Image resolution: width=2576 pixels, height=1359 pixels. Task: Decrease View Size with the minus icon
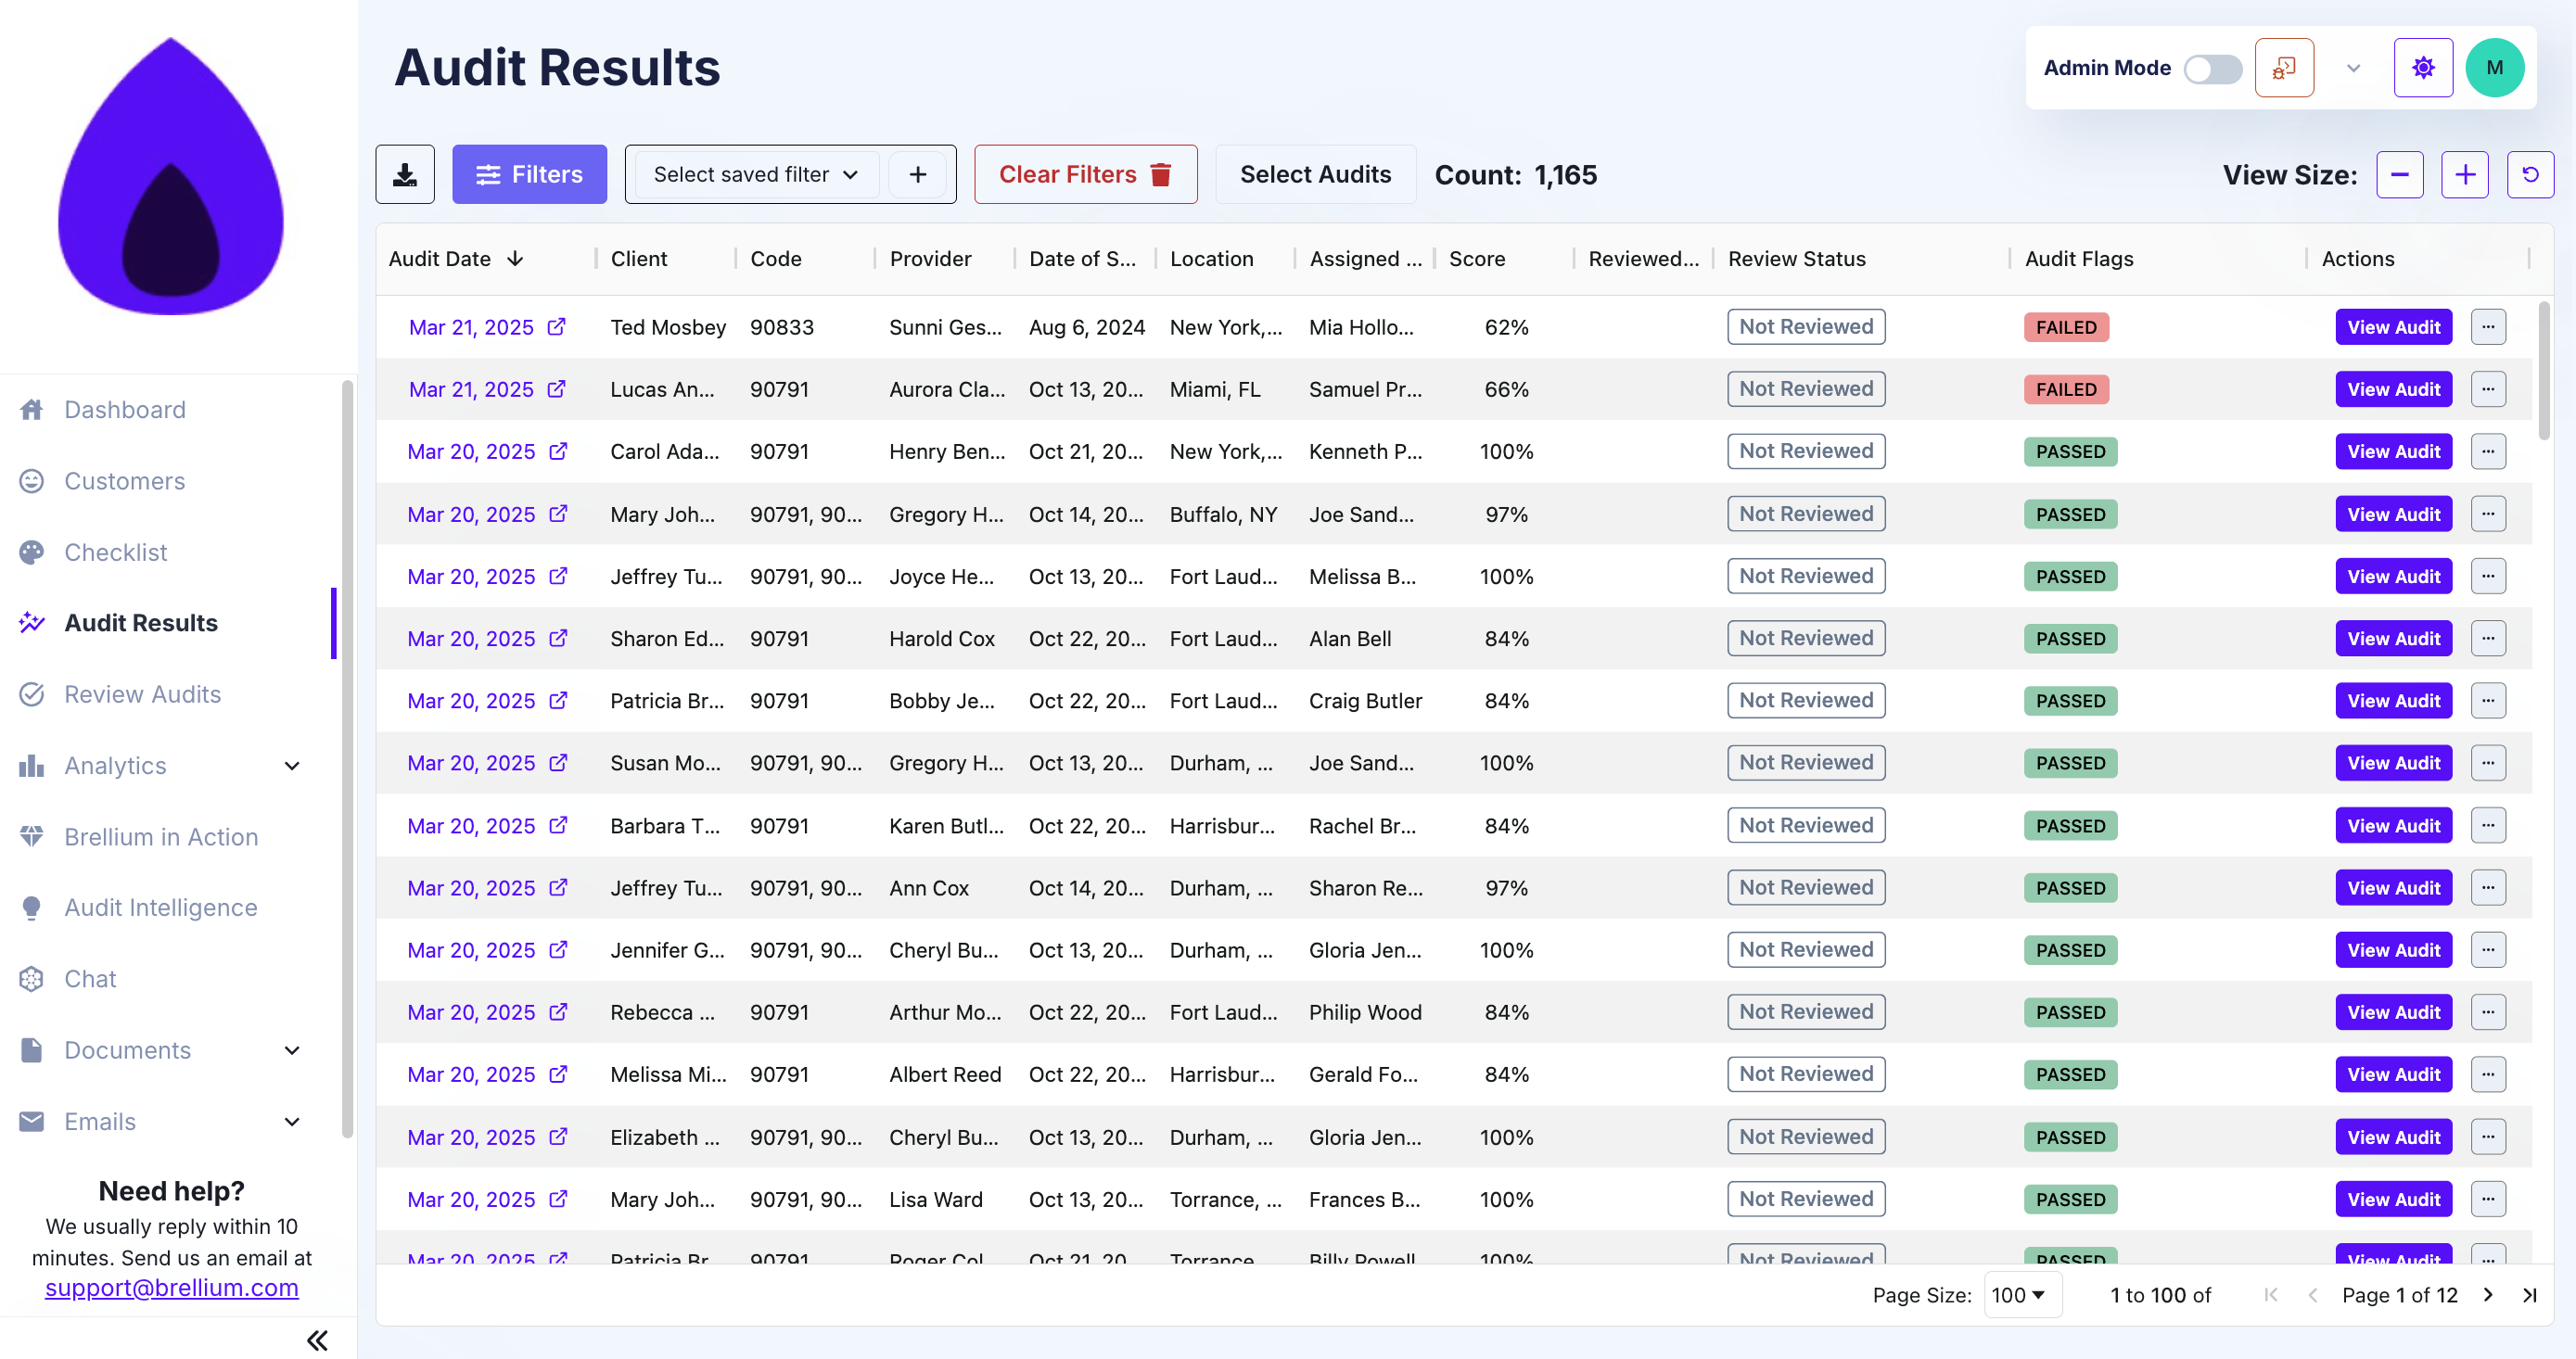[2400, 174]
